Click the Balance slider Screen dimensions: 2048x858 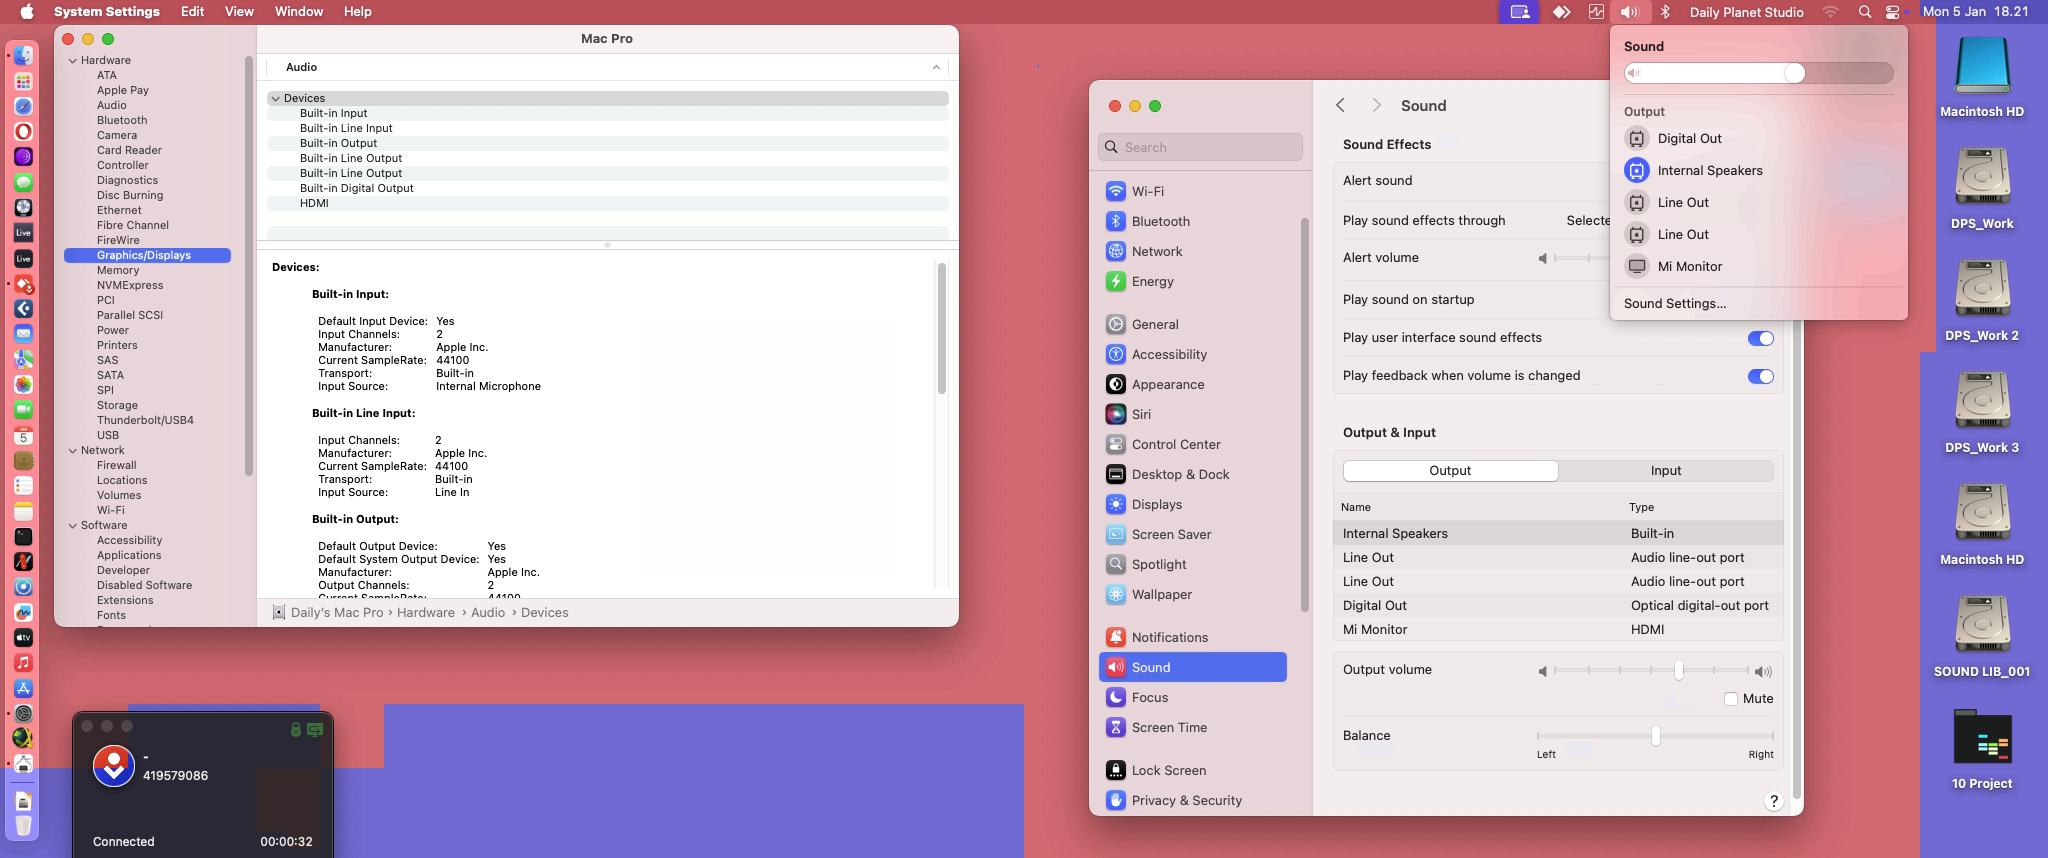pyautogui.click(x=1655, y=736)
